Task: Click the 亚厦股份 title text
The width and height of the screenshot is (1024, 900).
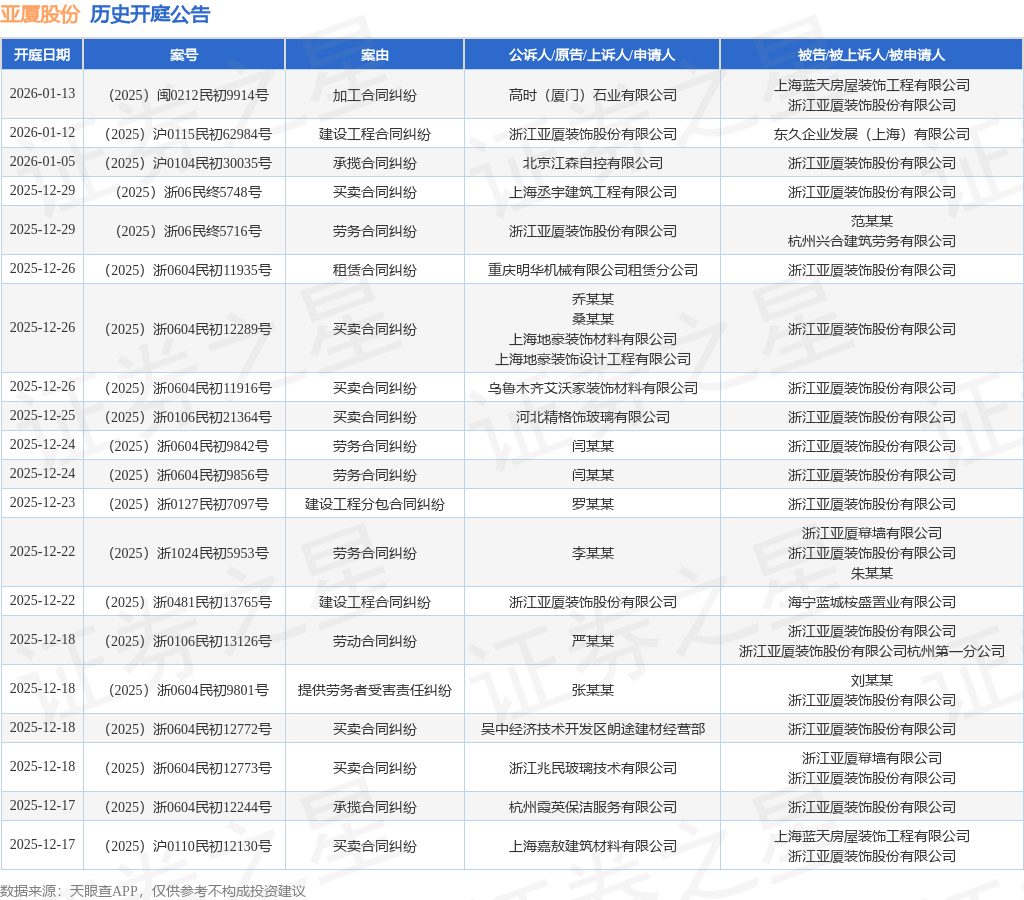Action: pos(40,14)
